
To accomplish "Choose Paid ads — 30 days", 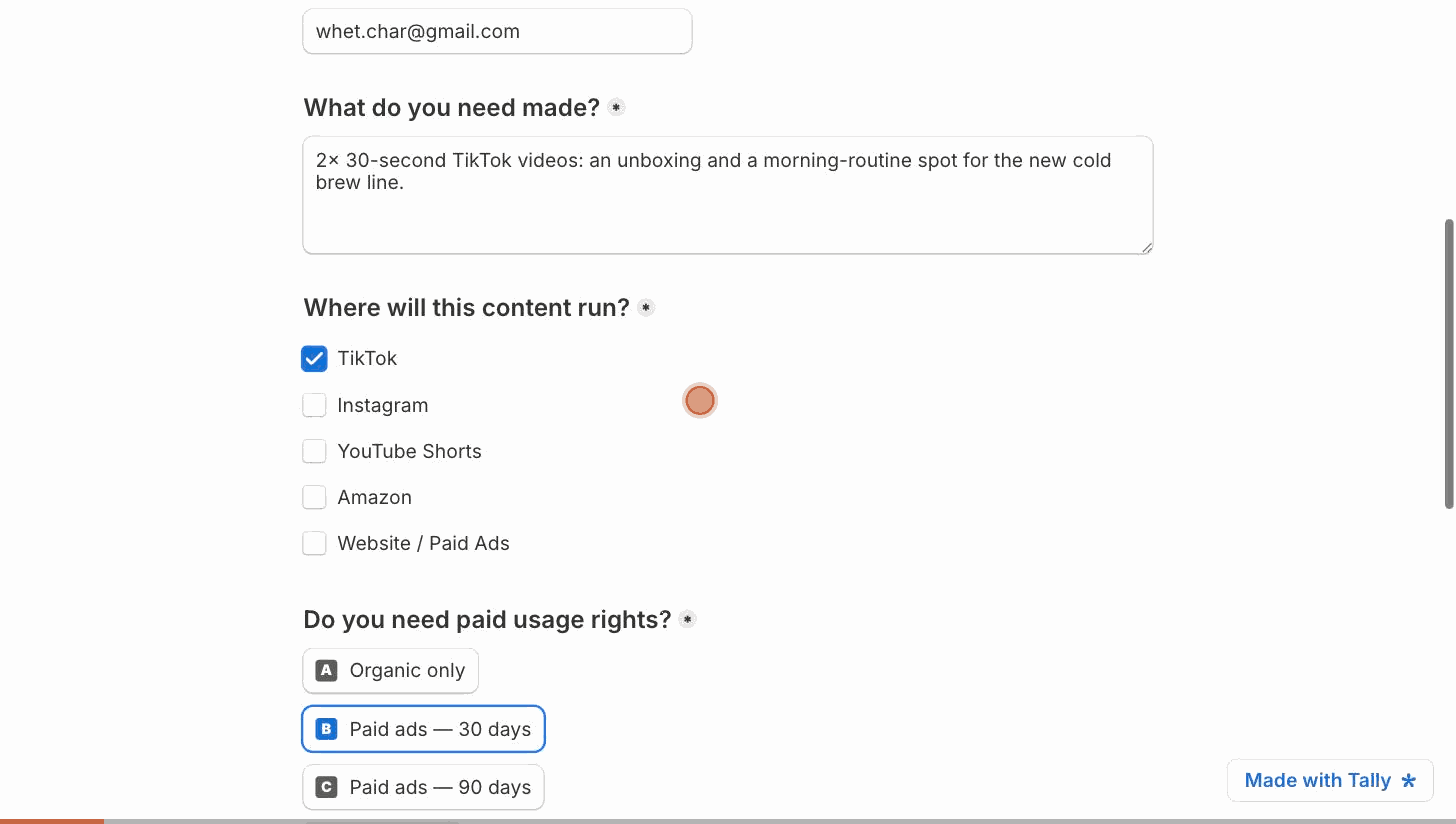I will coord(423,729).
